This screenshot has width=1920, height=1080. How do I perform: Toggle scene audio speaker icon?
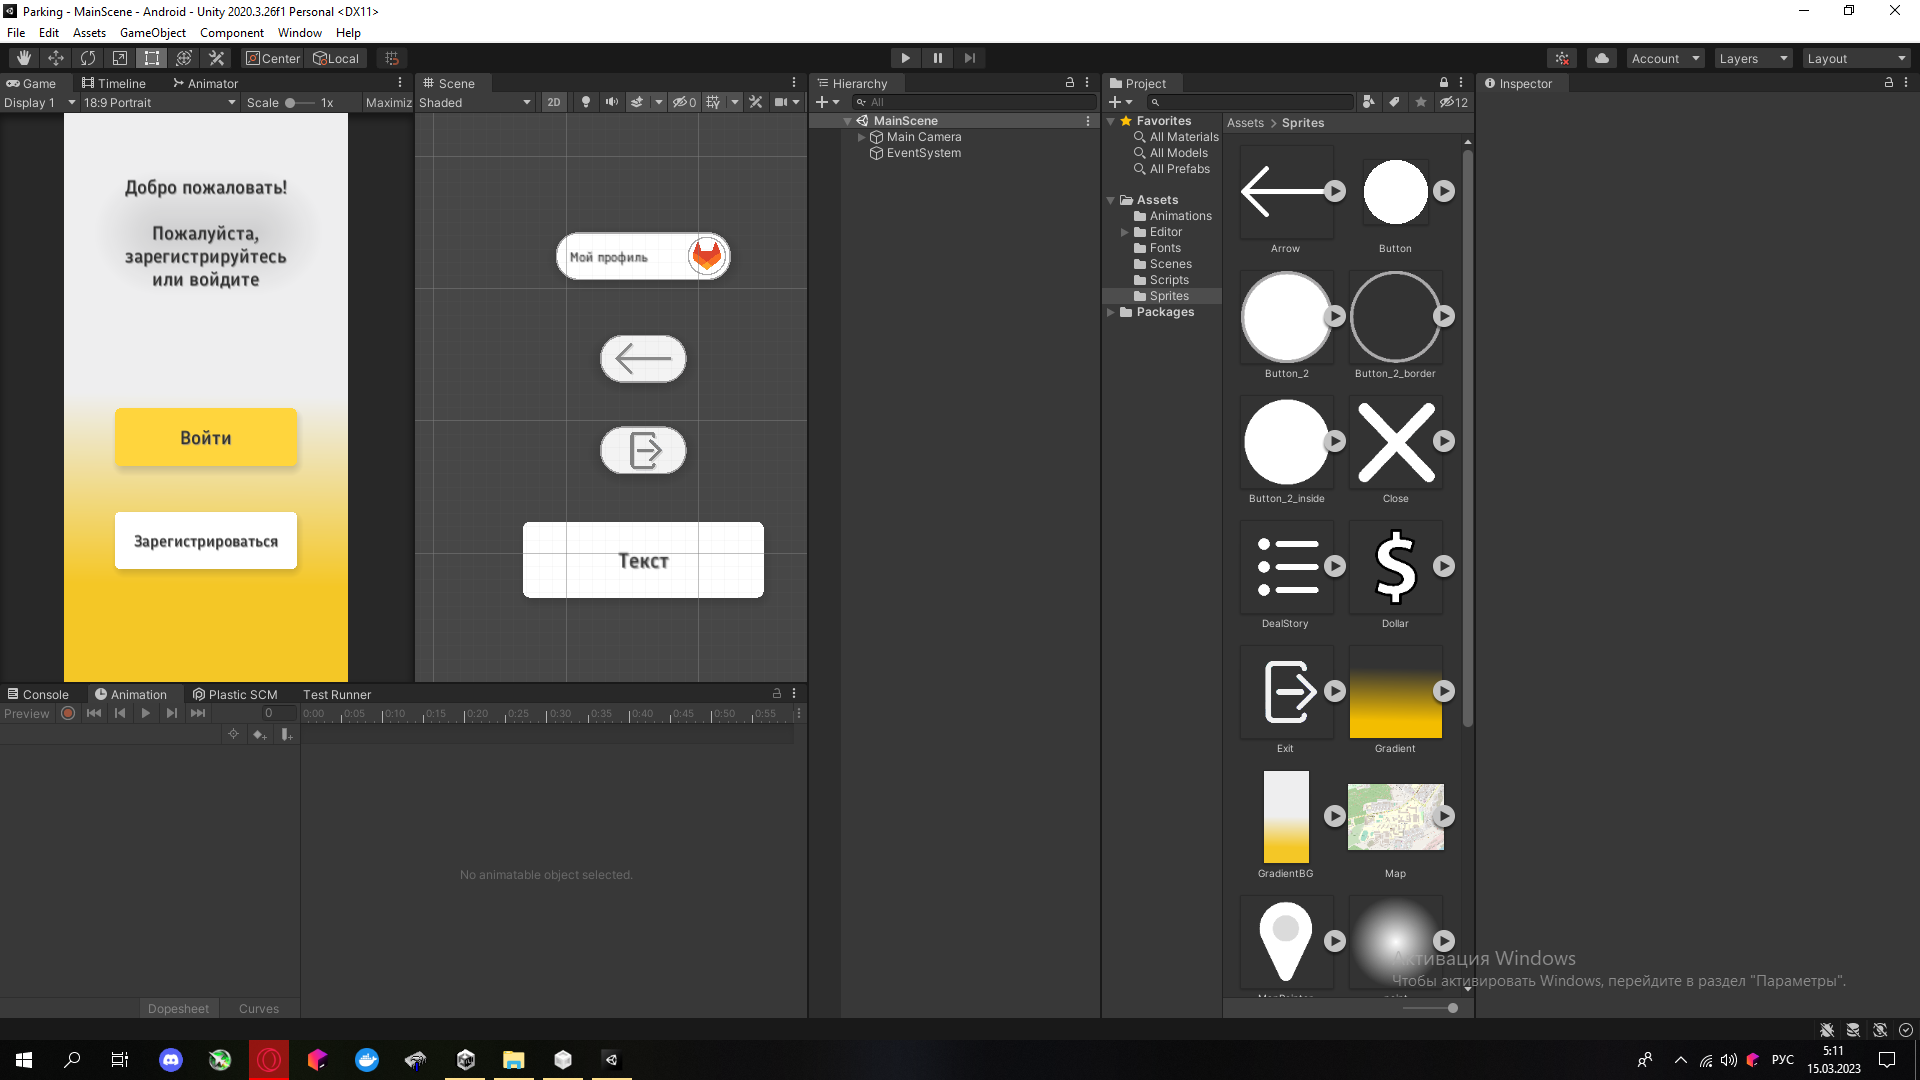pyautogui.click(x=611, y=102)
